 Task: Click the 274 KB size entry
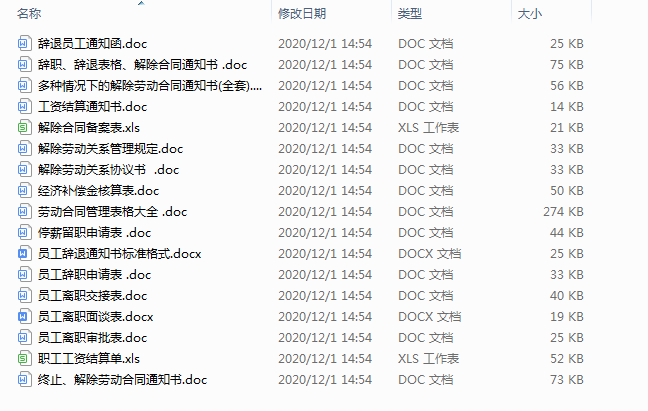tap(563, 211)
